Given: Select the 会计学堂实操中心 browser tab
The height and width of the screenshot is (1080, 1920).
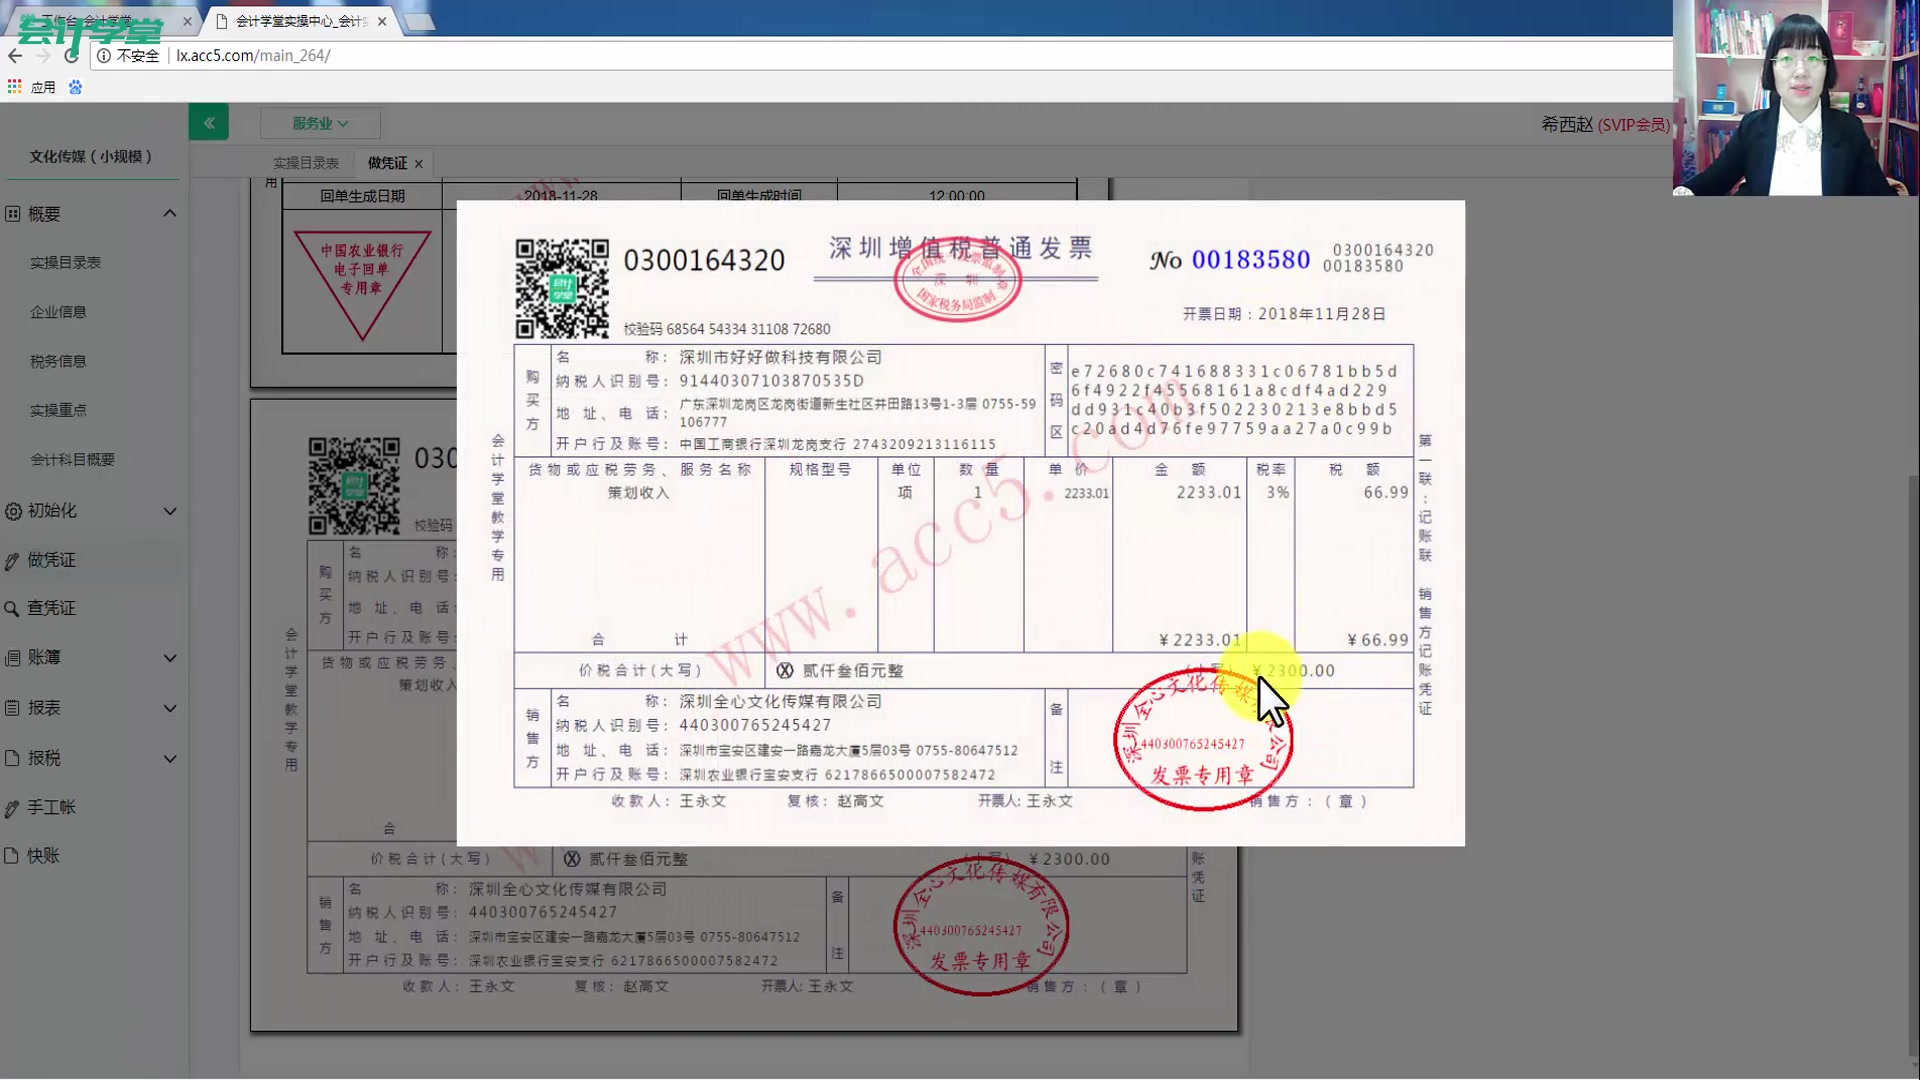Looking at the screenshot, I should (x=300, y=21).
